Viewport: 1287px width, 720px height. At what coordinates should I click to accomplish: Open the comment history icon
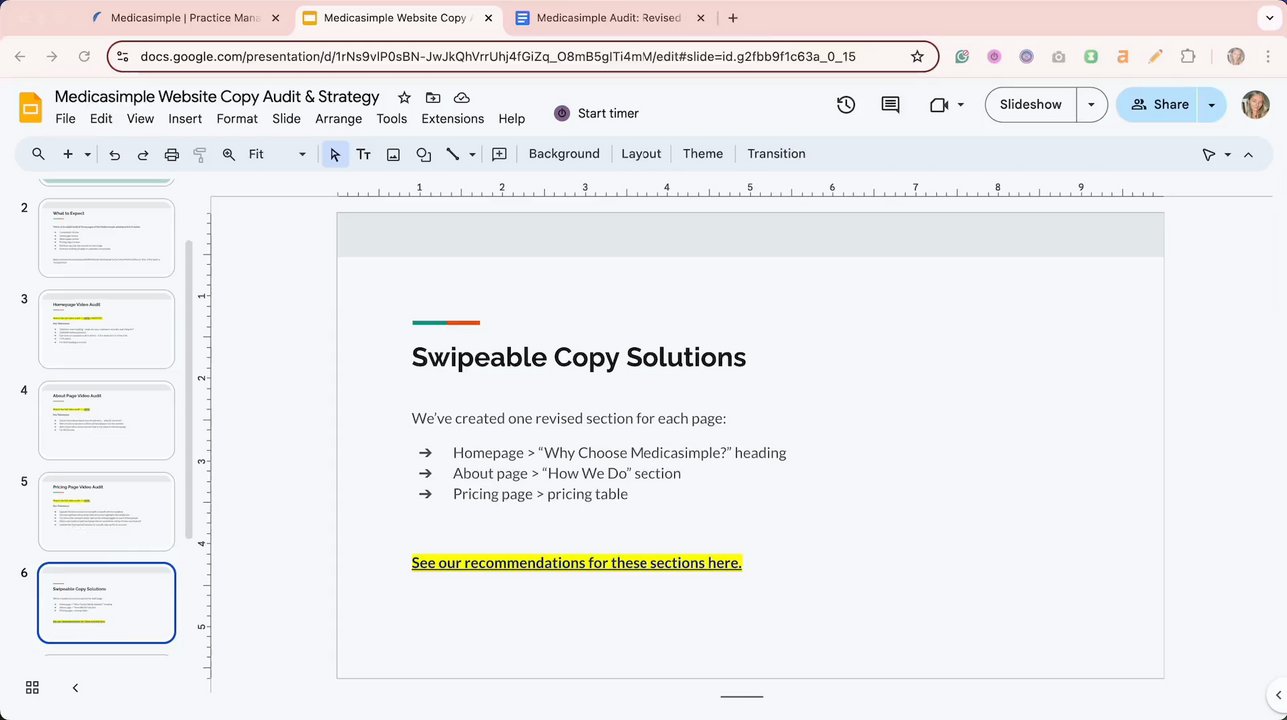(x=890, y=104)
